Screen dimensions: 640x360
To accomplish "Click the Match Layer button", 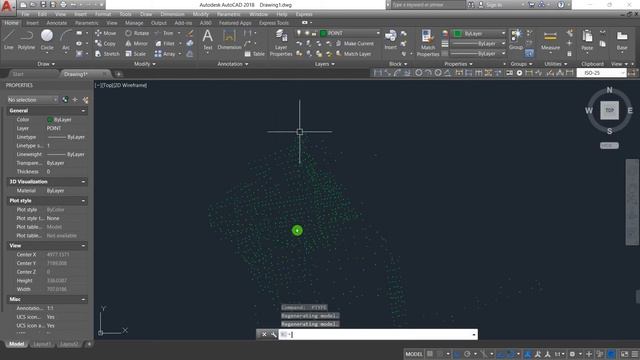I will click(x=353, y=53).
